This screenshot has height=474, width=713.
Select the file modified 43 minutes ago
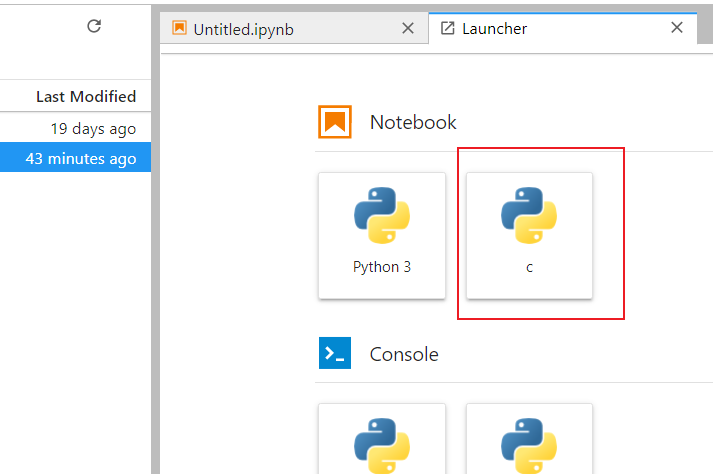coord(80,158)
